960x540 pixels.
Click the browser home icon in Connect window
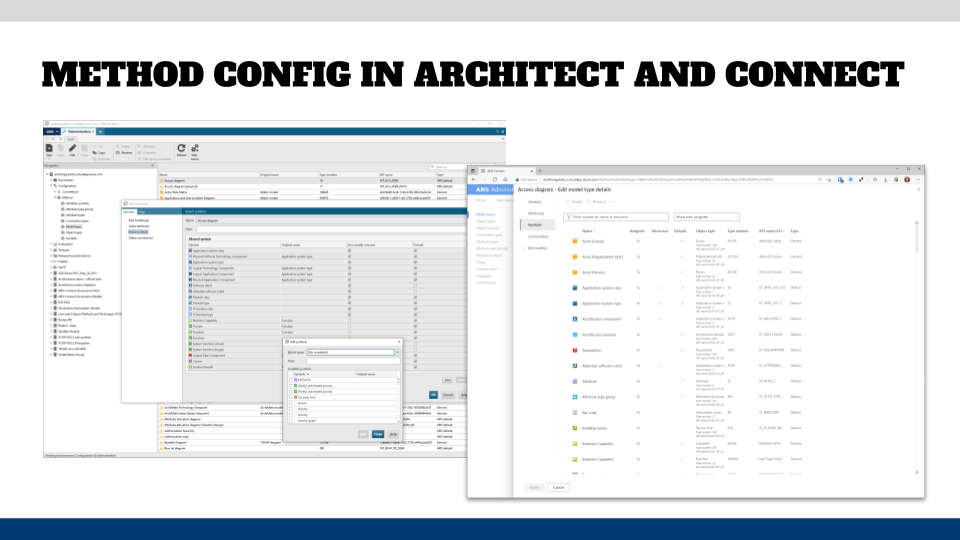505,179
